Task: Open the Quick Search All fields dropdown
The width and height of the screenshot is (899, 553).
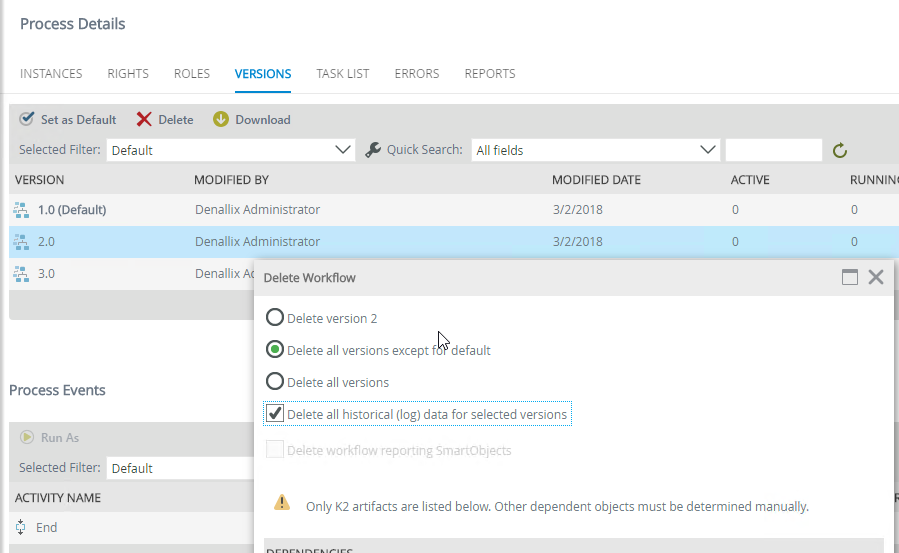Action: pos(595,150)
